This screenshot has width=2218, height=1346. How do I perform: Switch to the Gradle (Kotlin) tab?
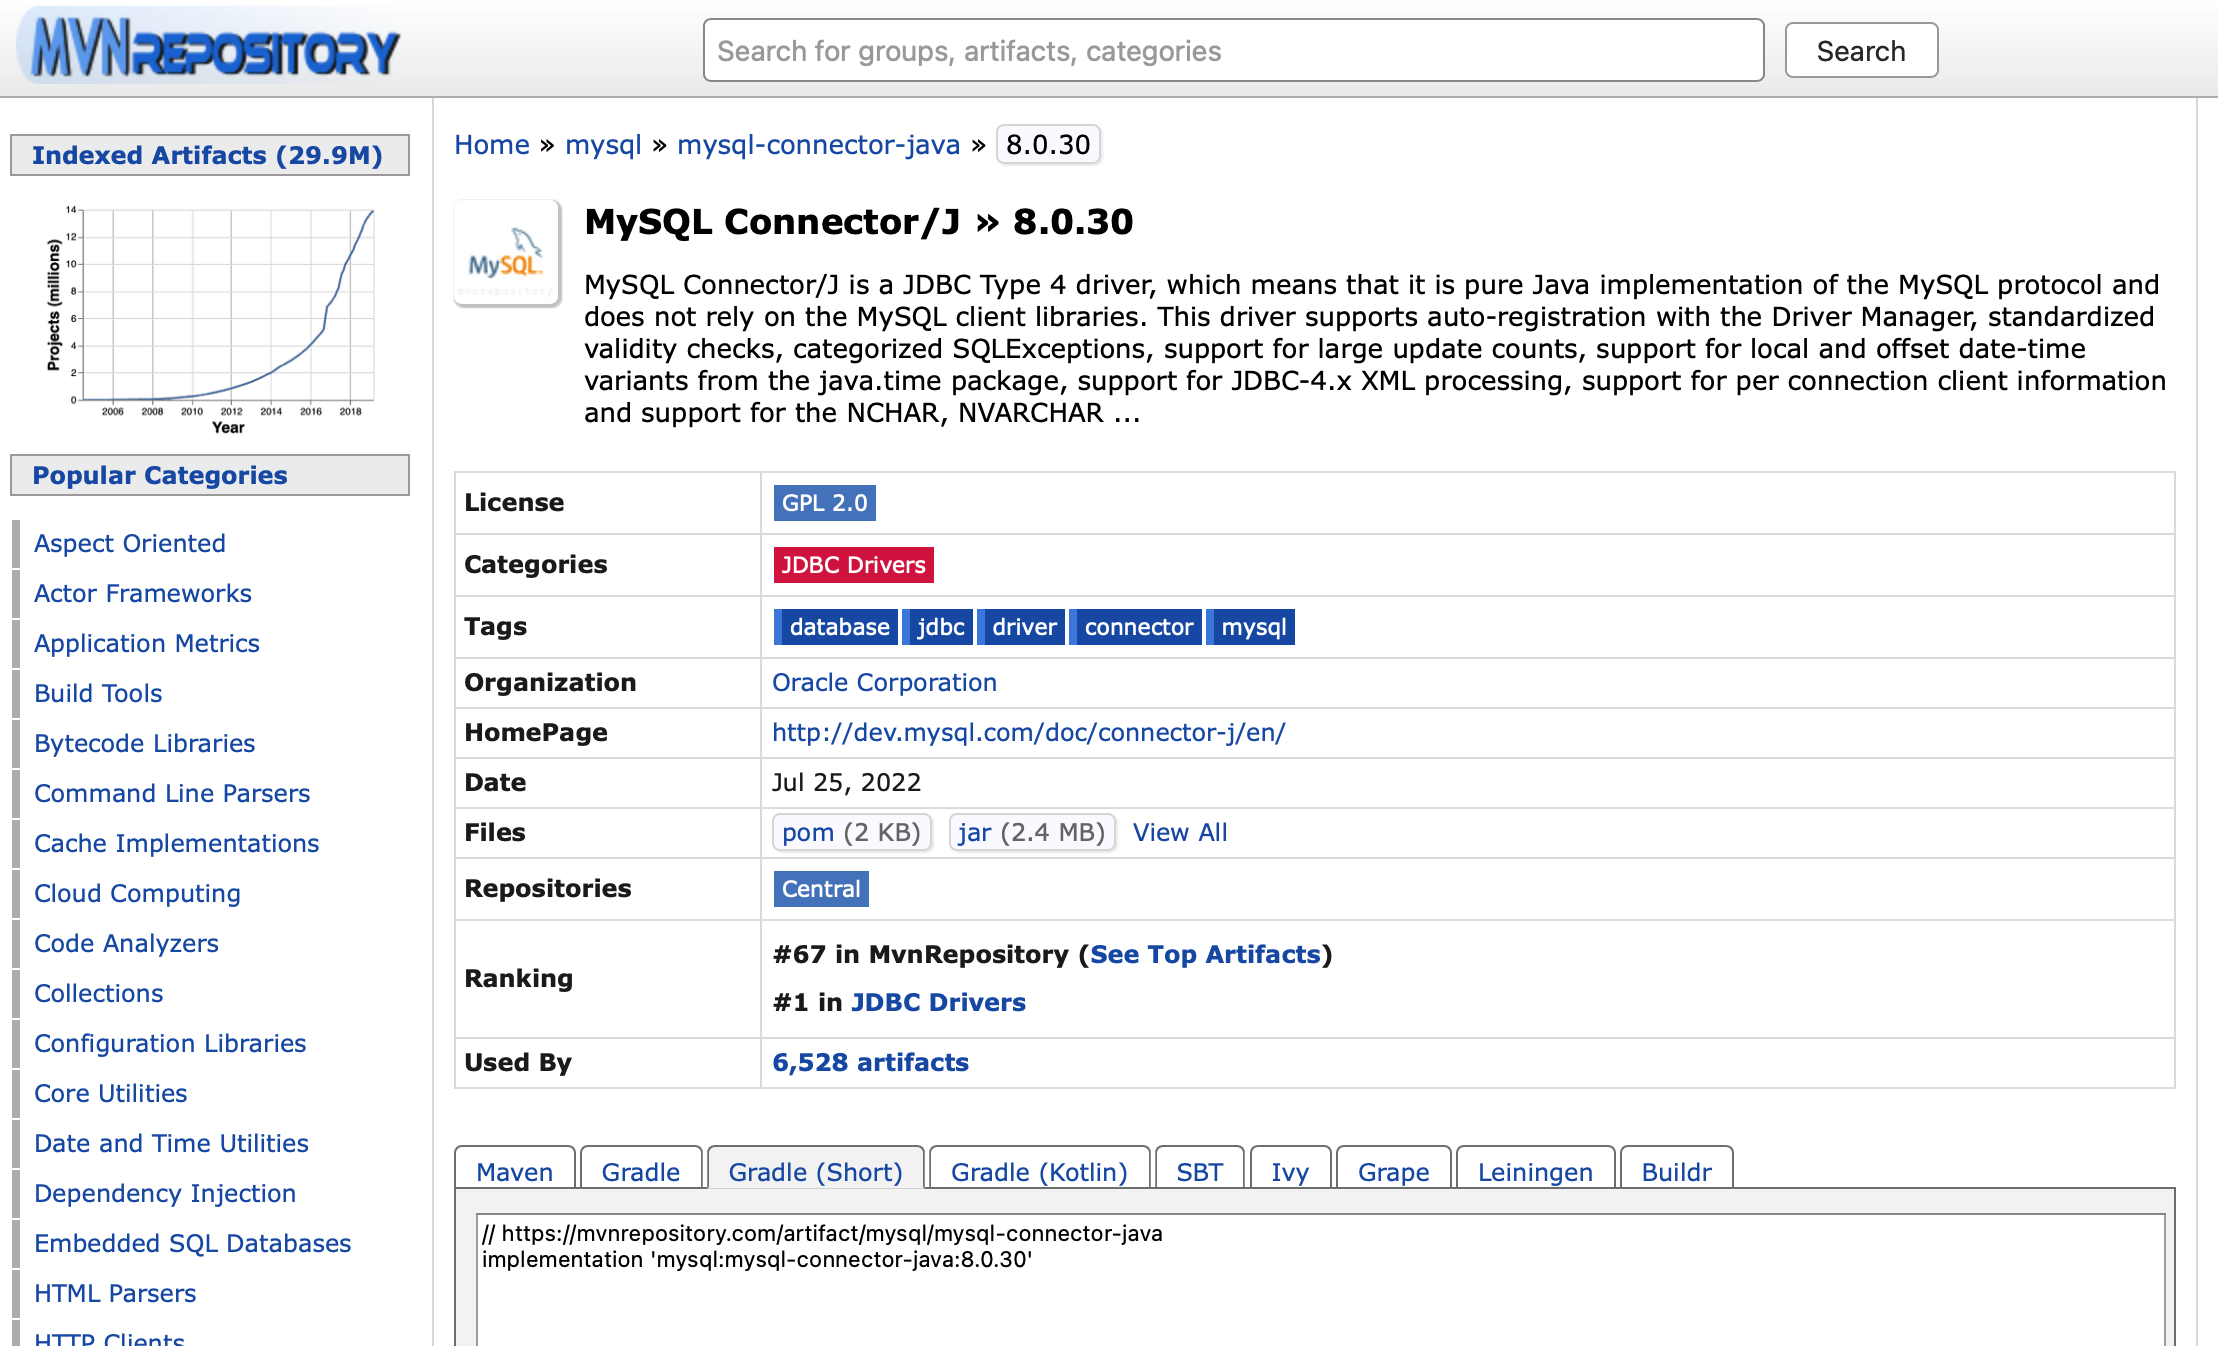(x=1039, y=1171)
